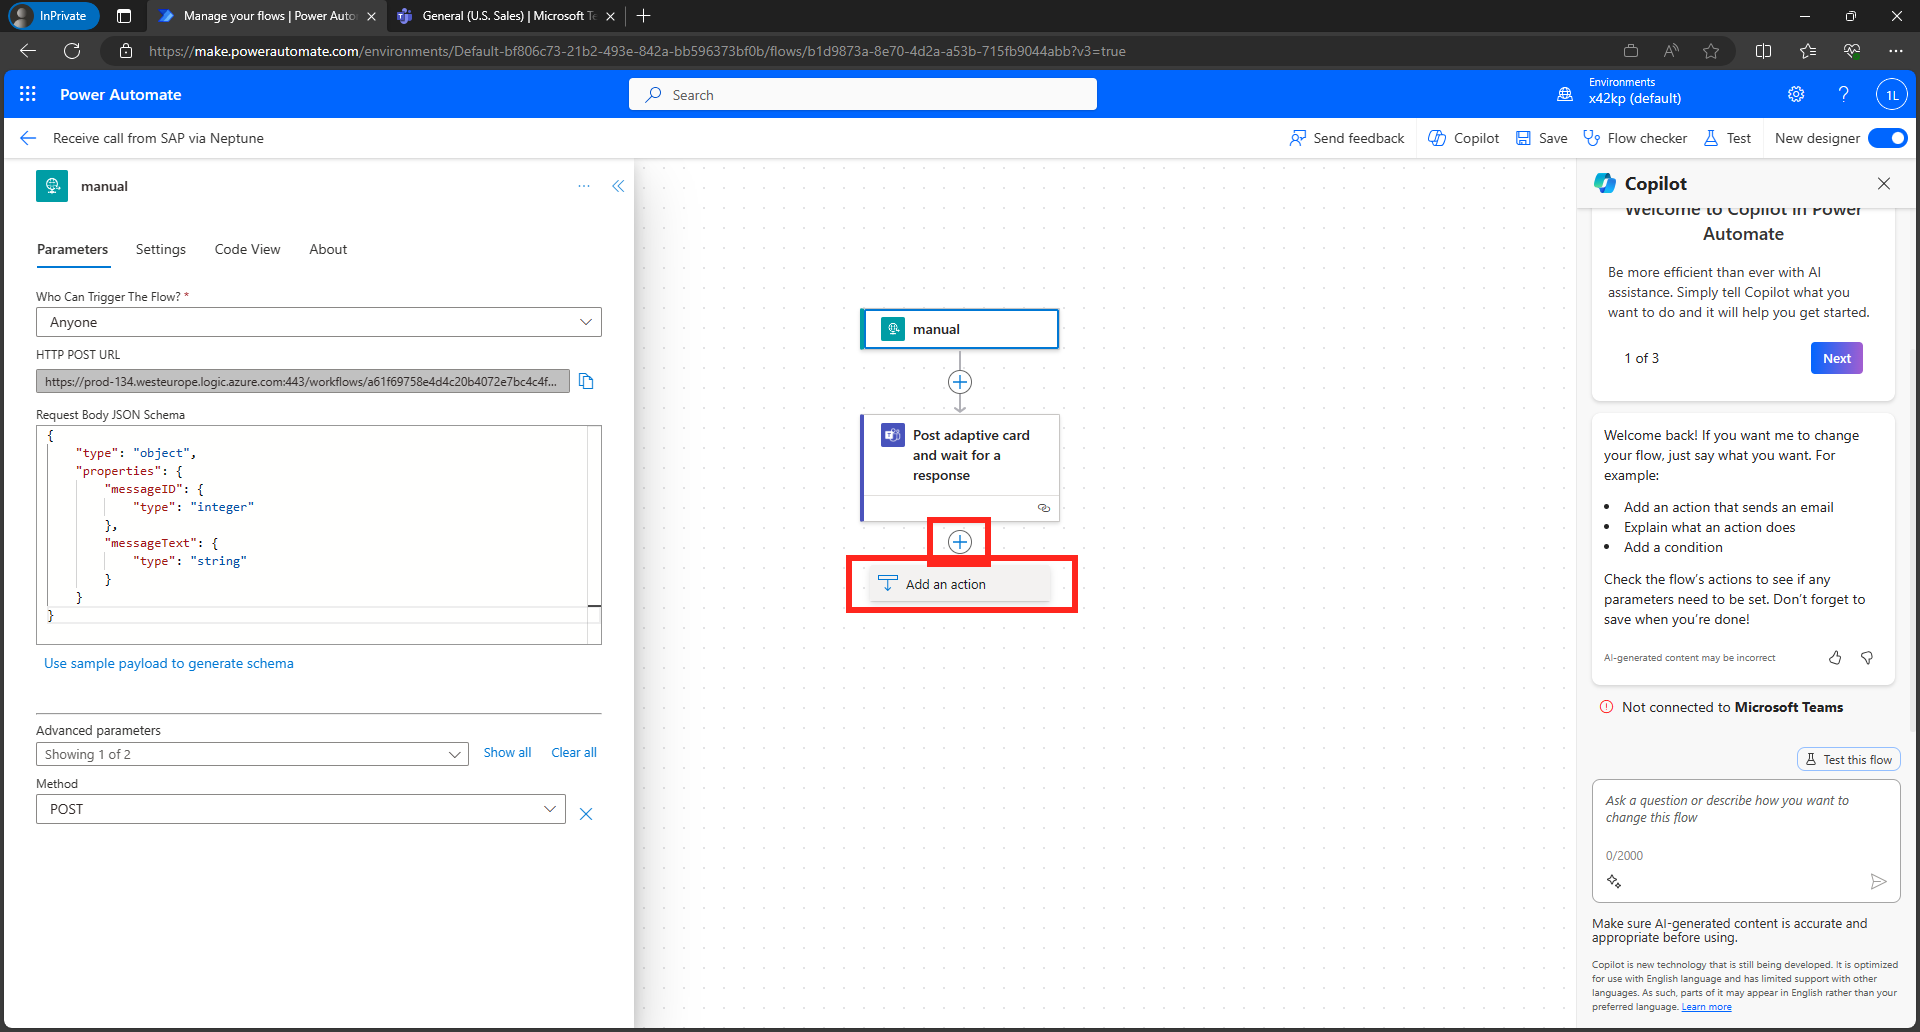The height and width of the screenshot is (1032, 1920).
Task: Insert step plus button below manual trigger
Action: click(960, 382)
